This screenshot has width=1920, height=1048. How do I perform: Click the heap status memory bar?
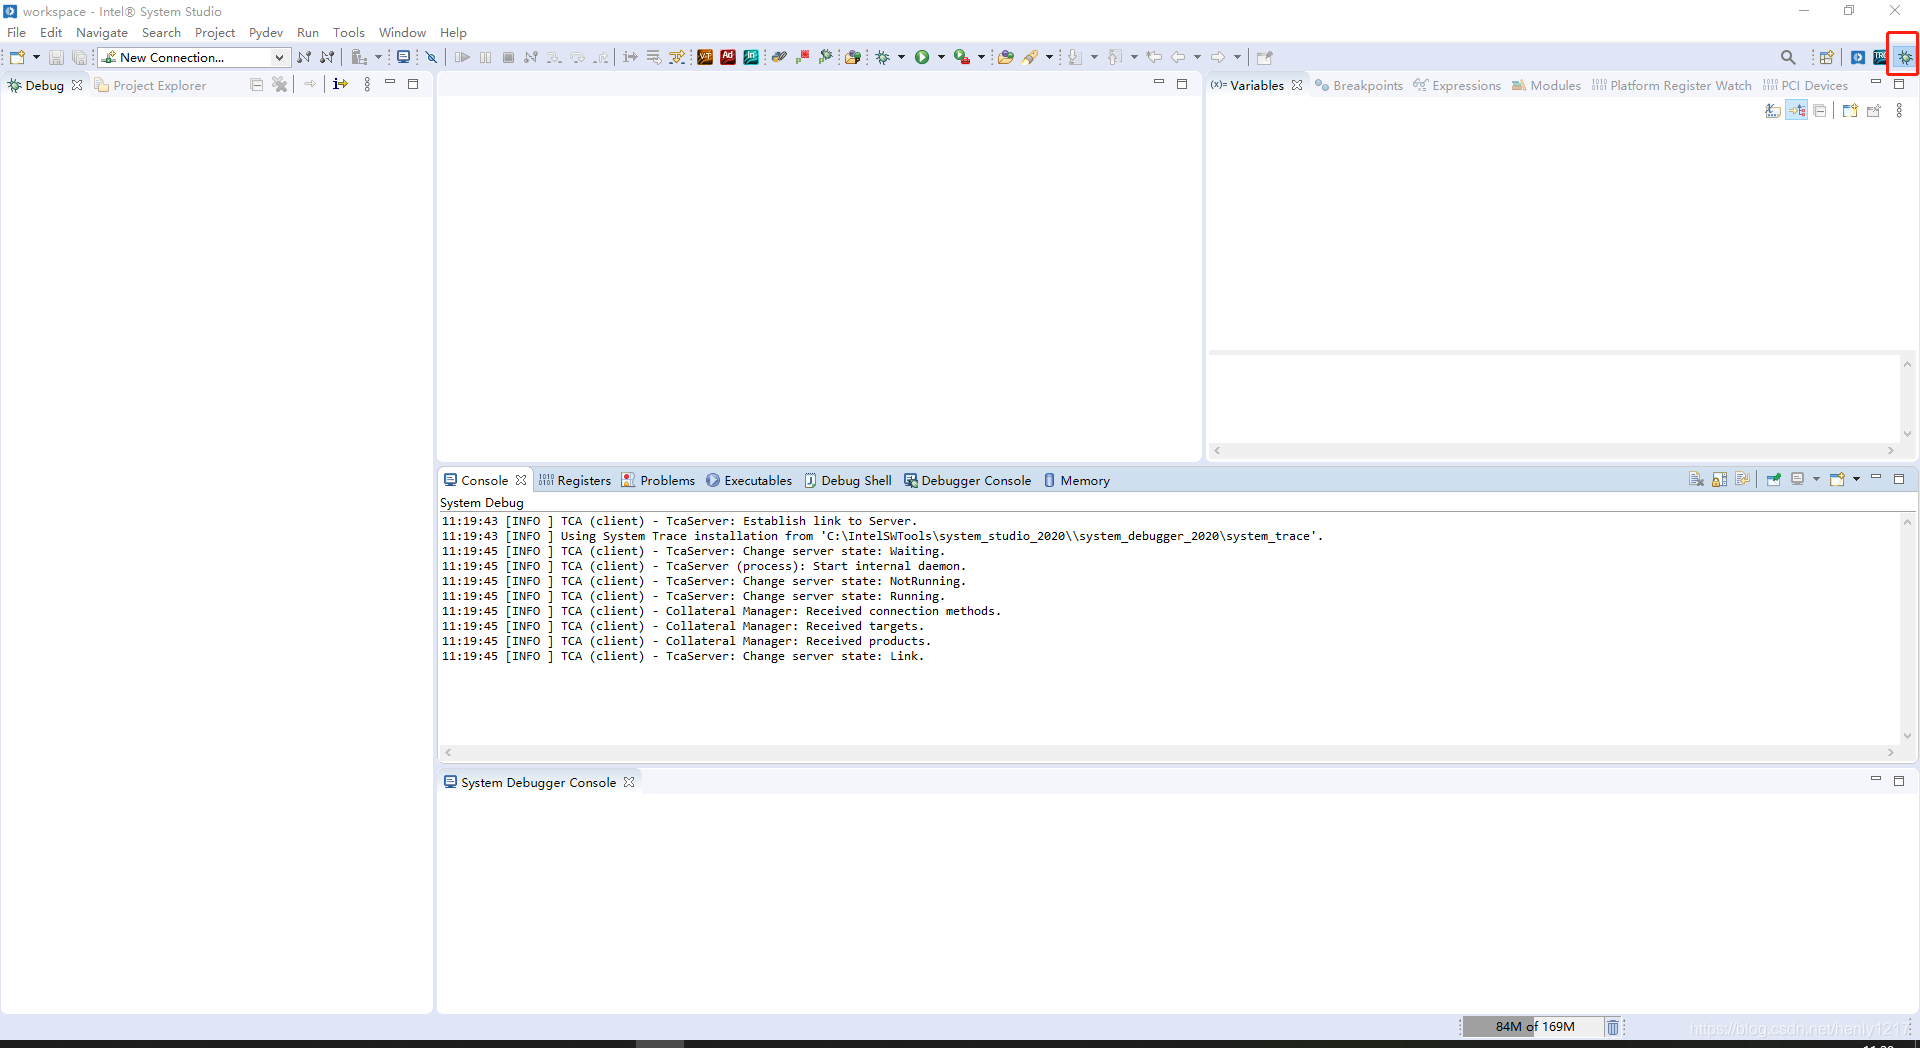(1532, 1027)
